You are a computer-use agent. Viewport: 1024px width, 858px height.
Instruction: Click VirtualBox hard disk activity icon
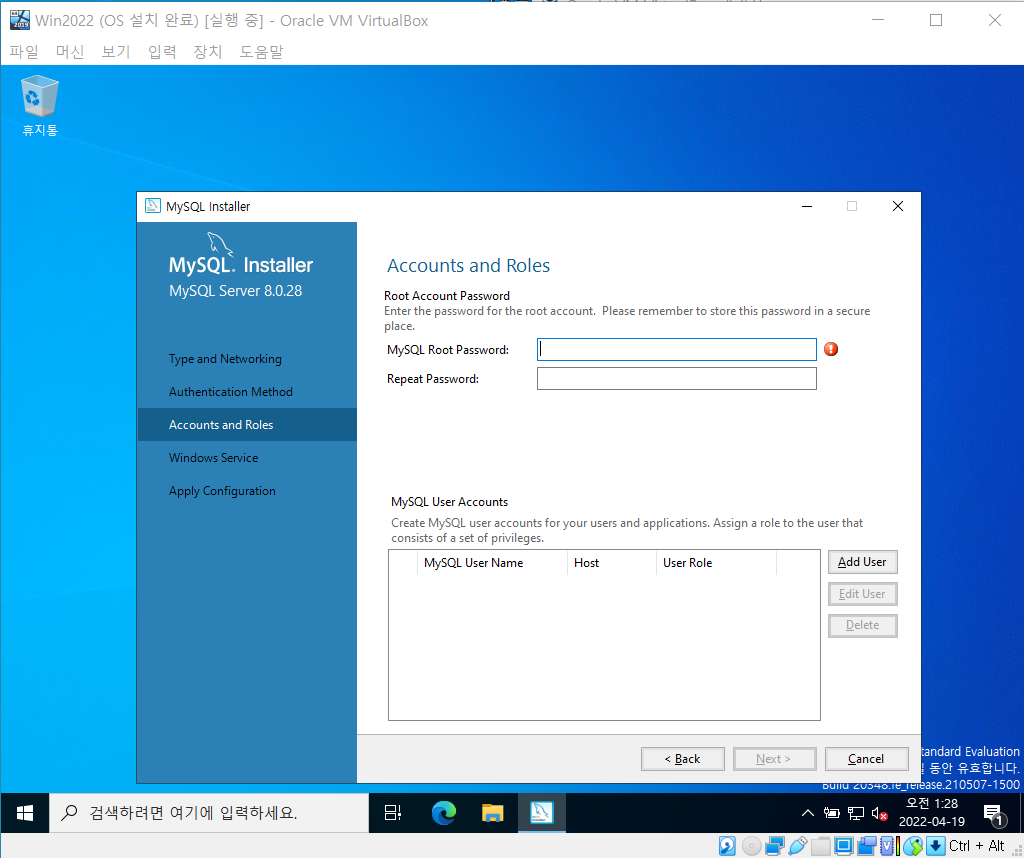[x=727, y=846]
